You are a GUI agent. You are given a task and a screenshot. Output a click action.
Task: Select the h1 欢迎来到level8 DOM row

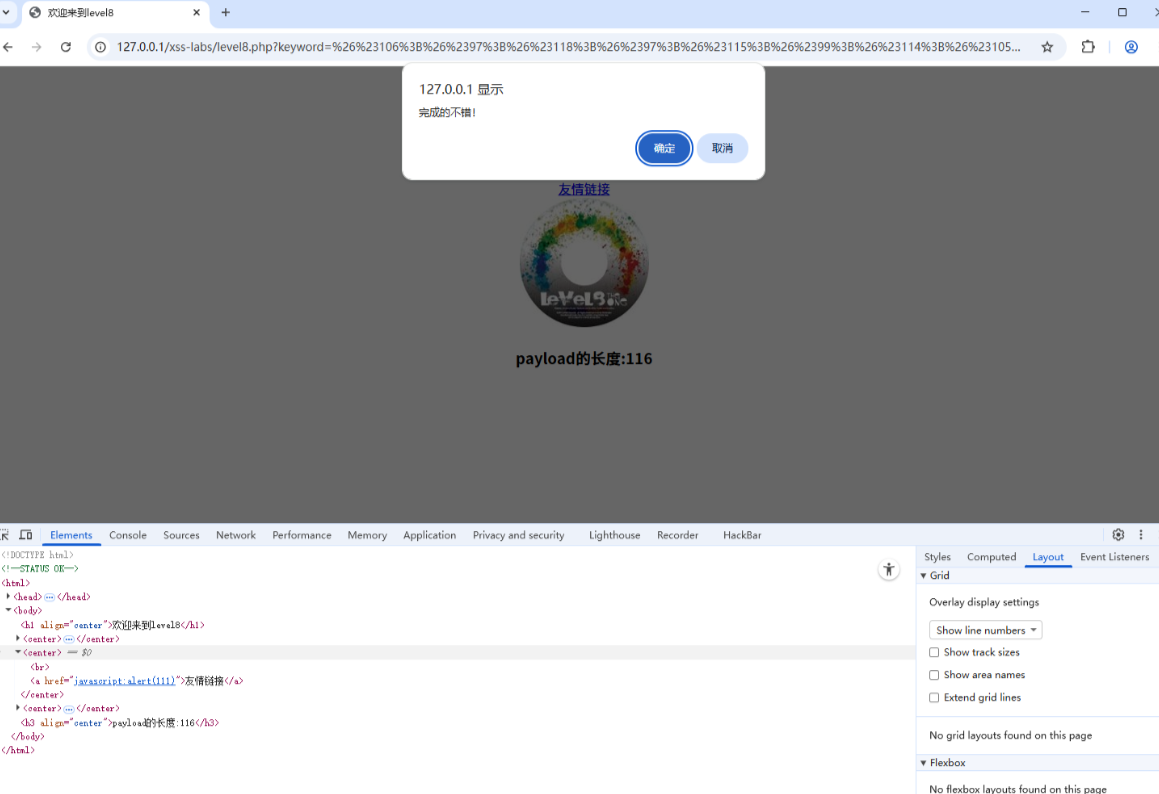tap(112, 625)
